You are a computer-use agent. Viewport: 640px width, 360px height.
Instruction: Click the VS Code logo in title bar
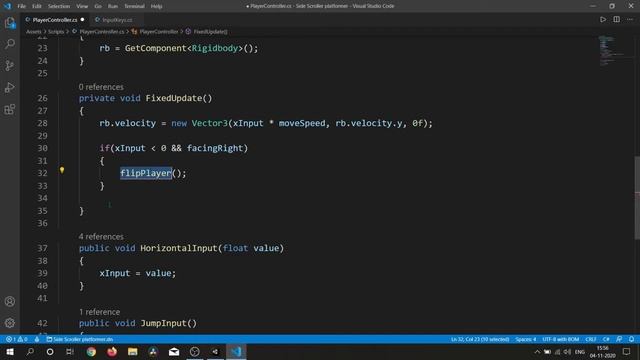[7, 6]
